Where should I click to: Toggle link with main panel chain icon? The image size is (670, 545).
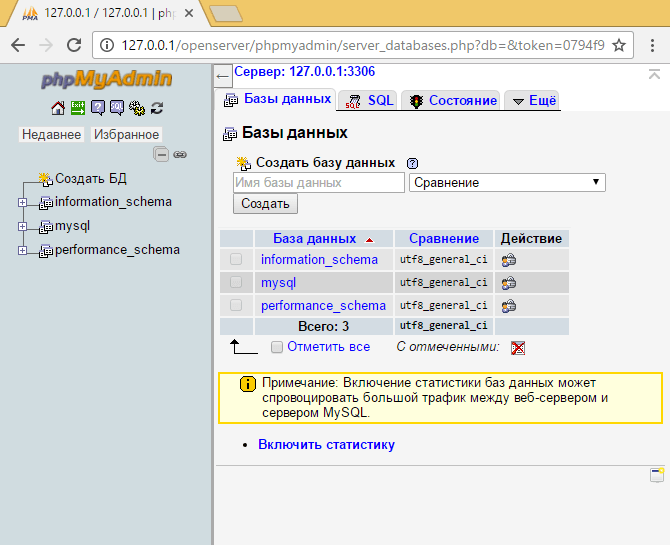[180, 154]
